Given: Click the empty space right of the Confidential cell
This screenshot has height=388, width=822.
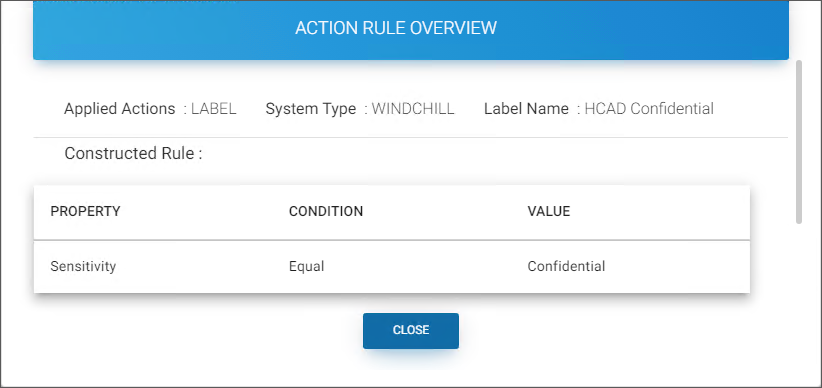Looking at the screenshot, I should [676, 266].
